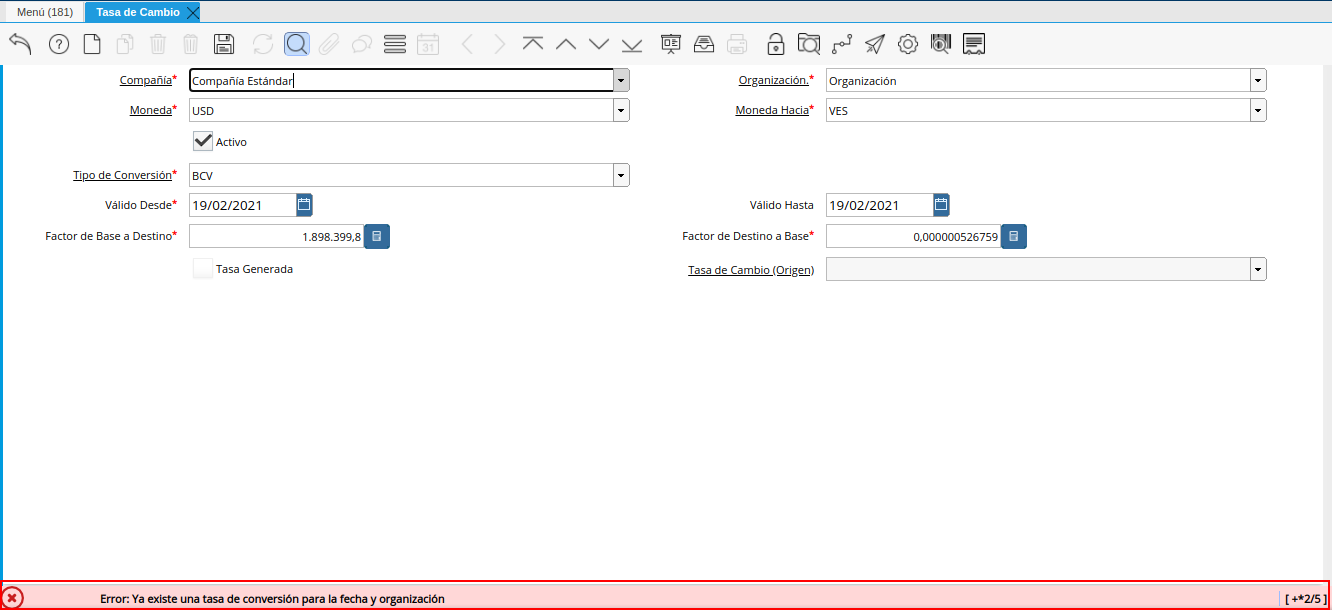Refresh the record with circular arrows icon

[263, 44]
